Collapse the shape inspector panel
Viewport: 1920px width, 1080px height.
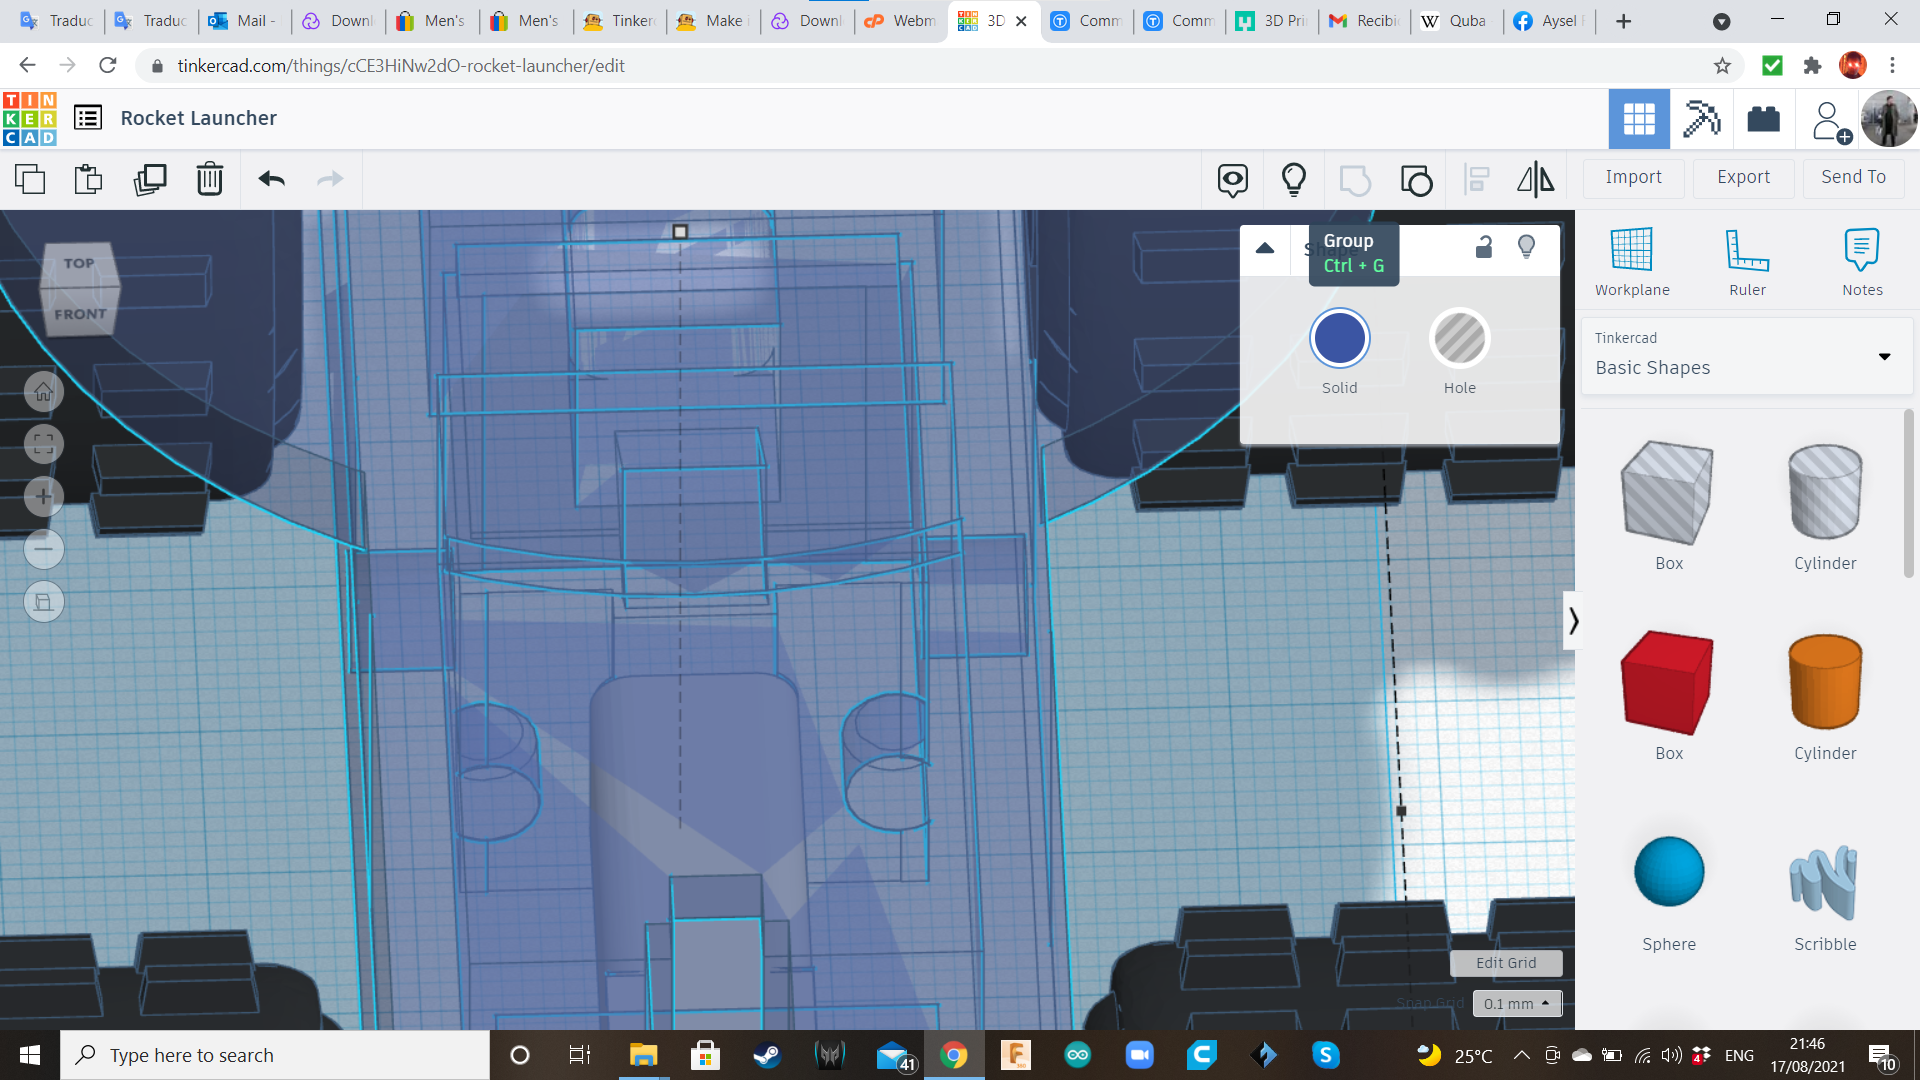1265,248
